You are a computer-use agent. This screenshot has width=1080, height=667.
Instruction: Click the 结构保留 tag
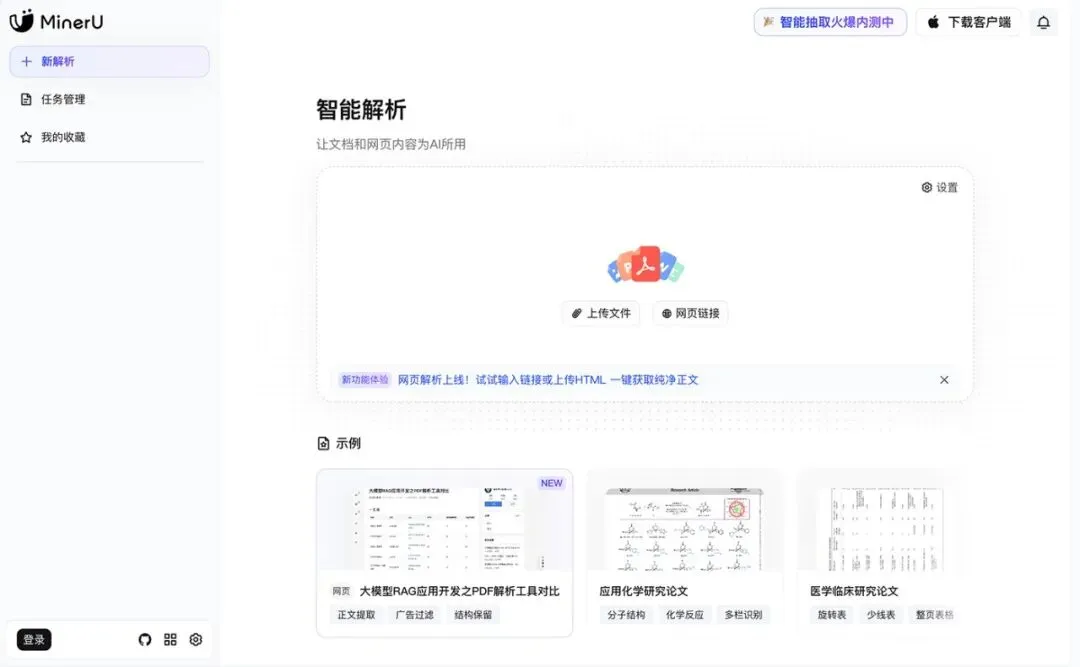[x=473, y=615]
